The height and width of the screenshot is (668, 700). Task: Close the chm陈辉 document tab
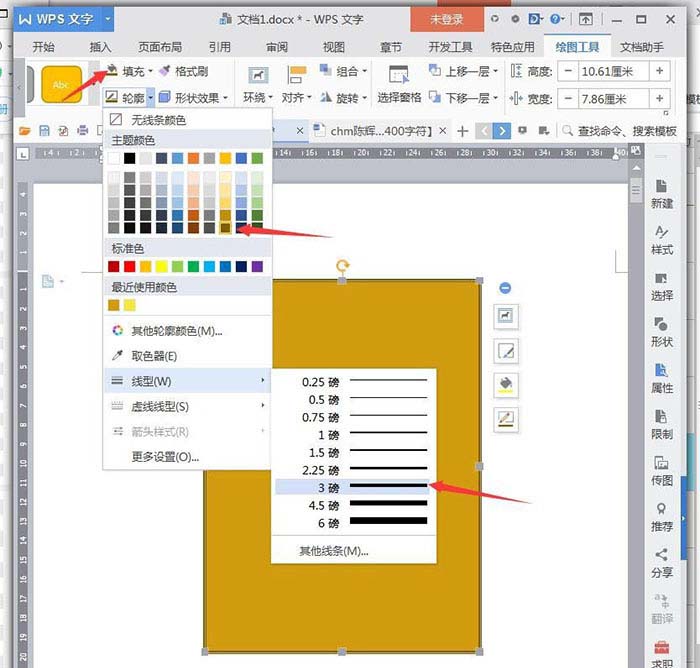[x=442, y=131]
